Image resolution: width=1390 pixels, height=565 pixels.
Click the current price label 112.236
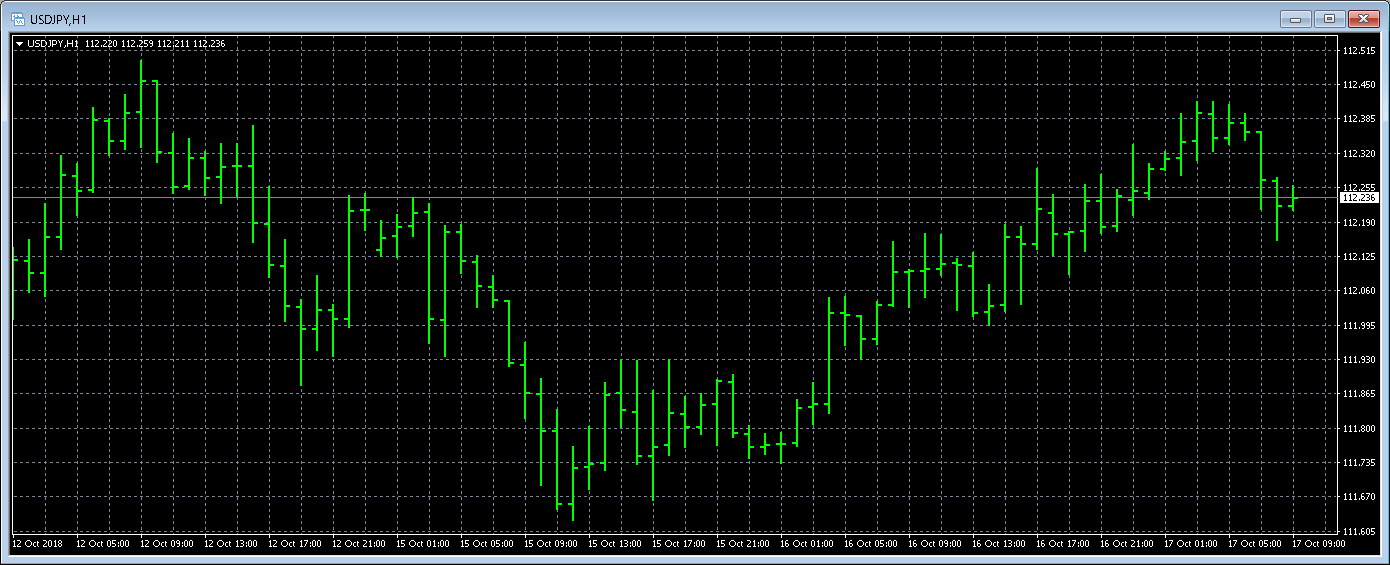coord(1357,198)
